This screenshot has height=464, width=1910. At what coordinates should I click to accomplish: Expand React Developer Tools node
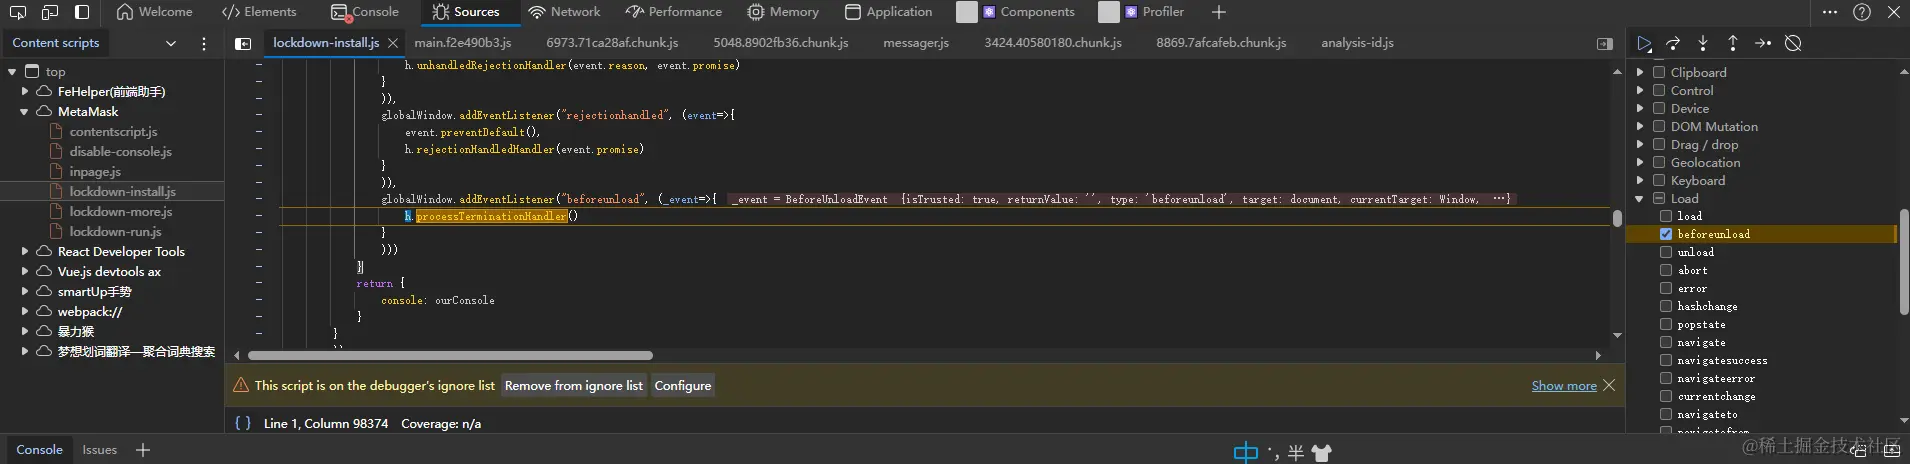point(24,251)
